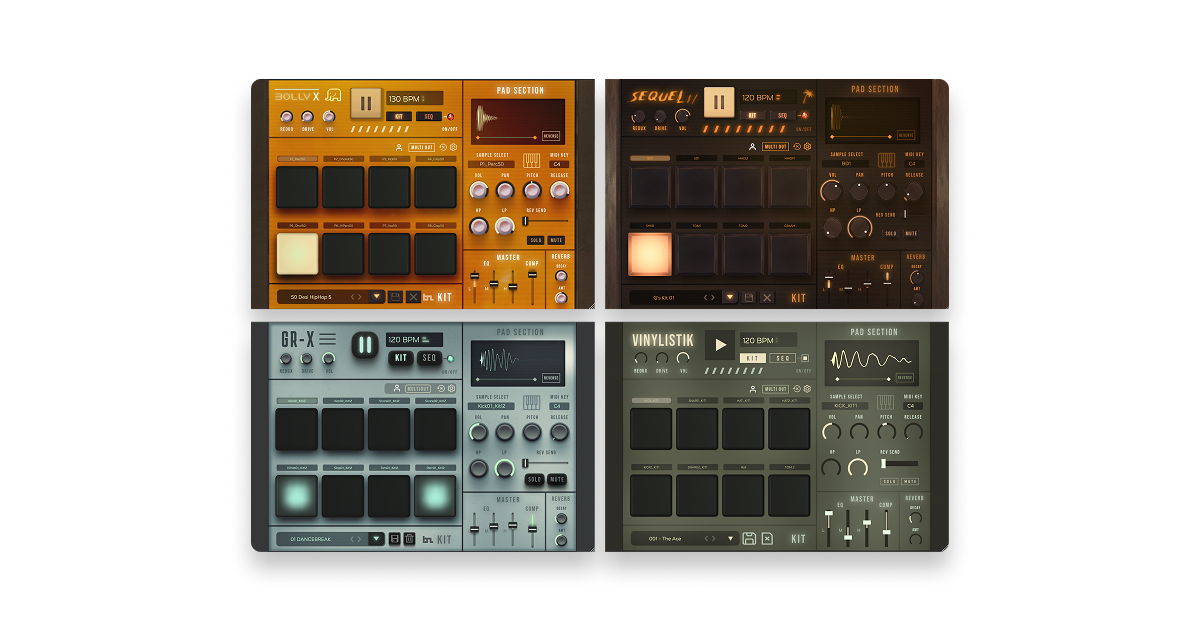
Task: Click the Mute button in GR-X
Action: click(557, 479)
